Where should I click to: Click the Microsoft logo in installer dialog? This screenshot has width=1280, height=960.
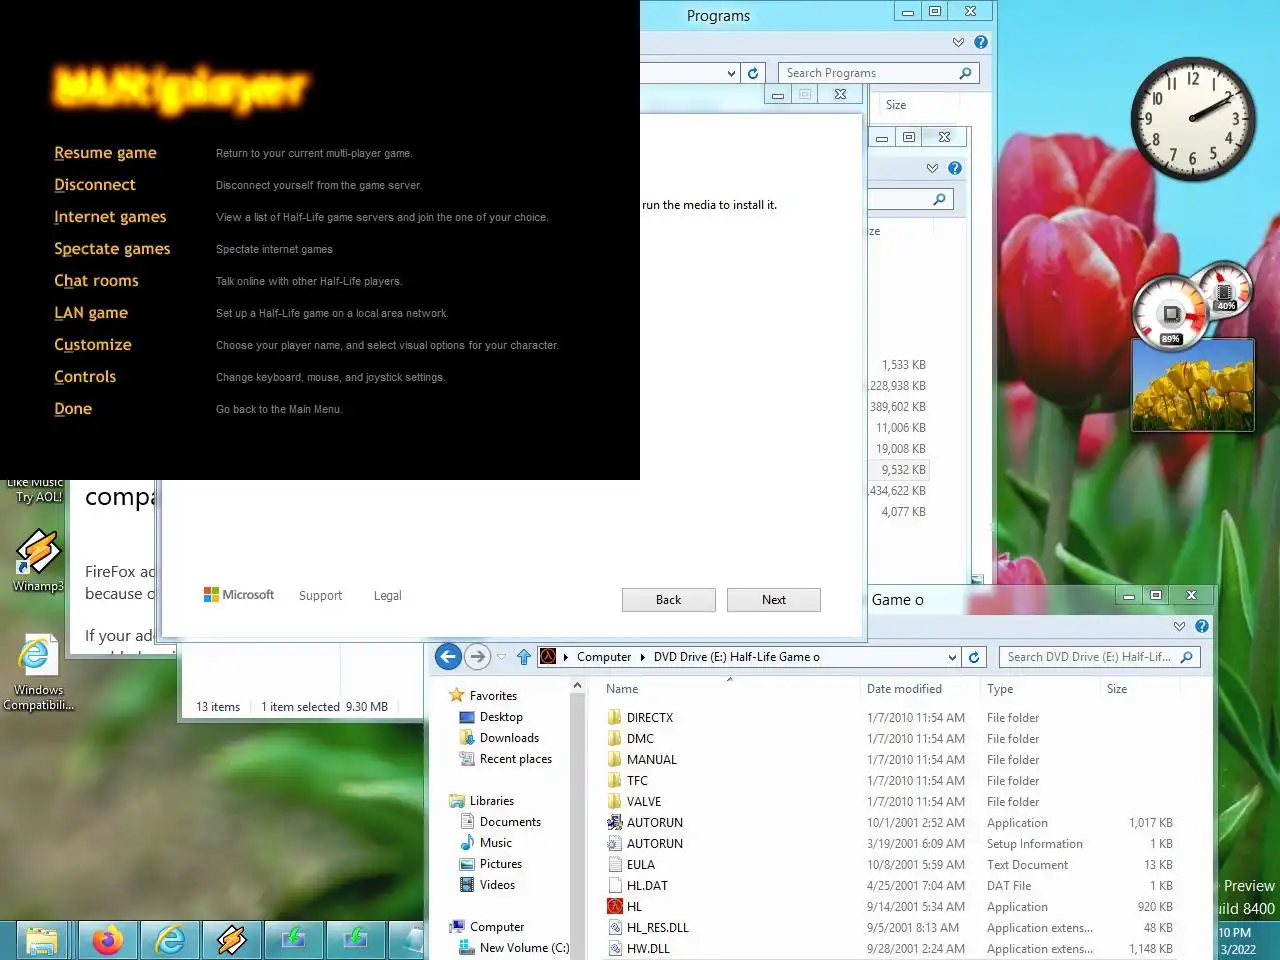click(x=239, y=595)
